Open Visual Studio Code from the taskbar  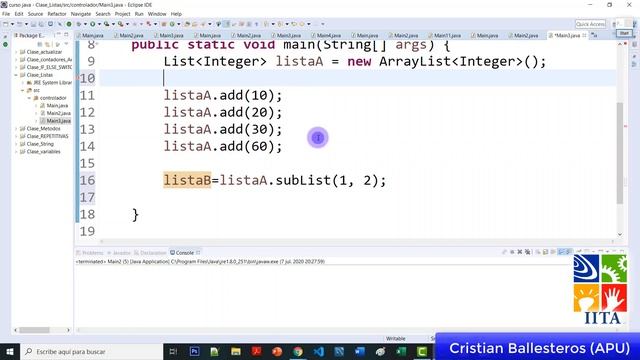point(319,351)
